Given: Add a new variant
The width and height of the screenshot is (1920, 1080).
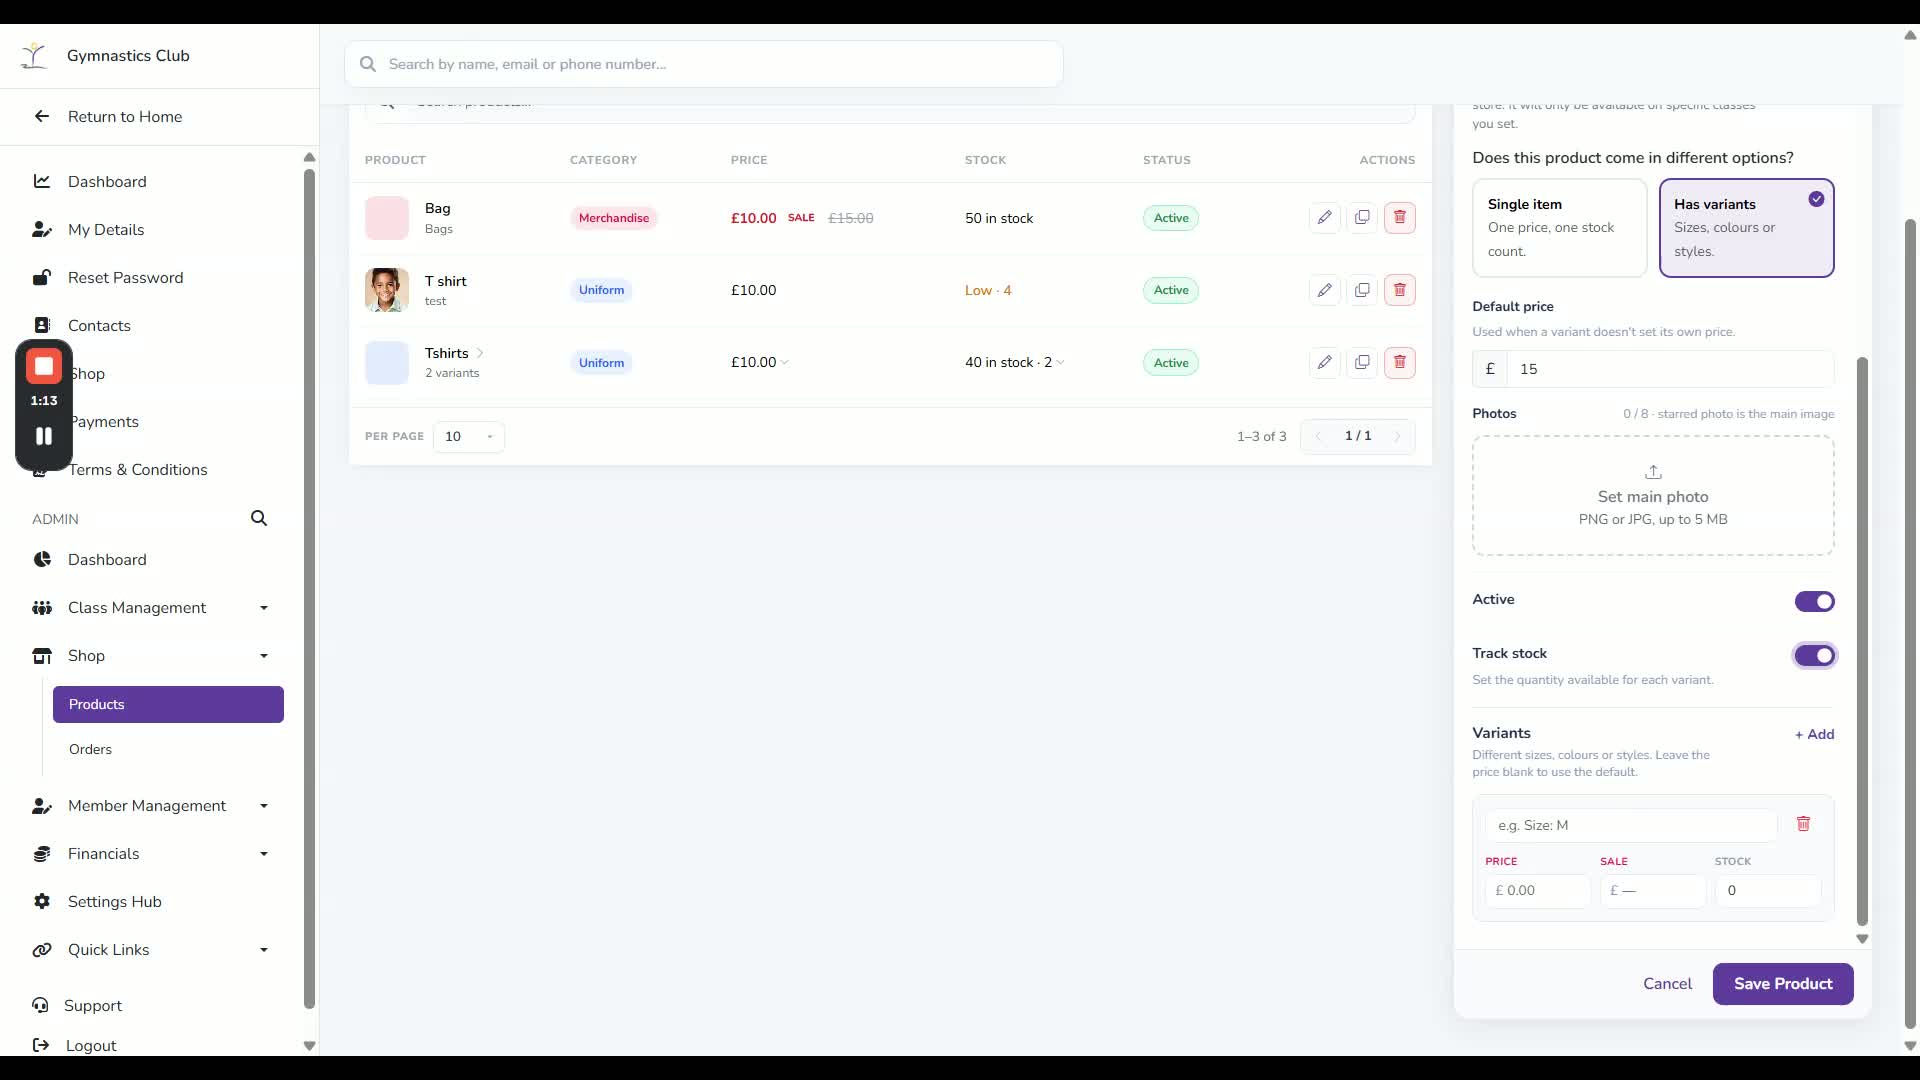Looking at the screenshot, I should [1814, 734].
